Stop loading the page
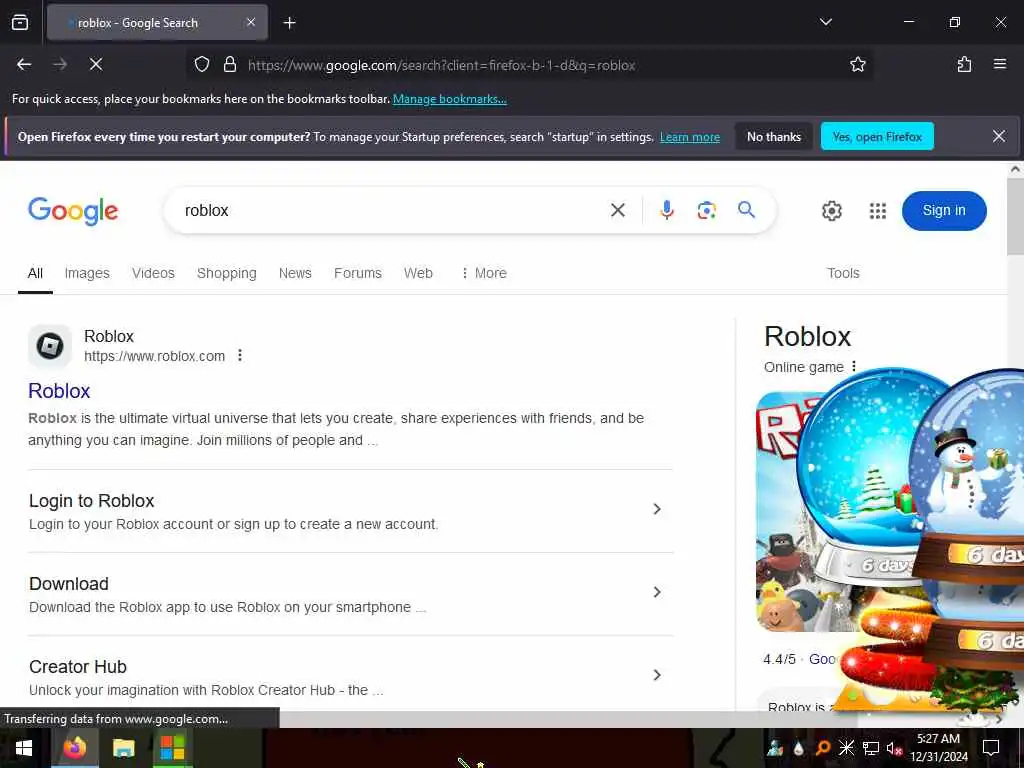 (x=96, y=64)
